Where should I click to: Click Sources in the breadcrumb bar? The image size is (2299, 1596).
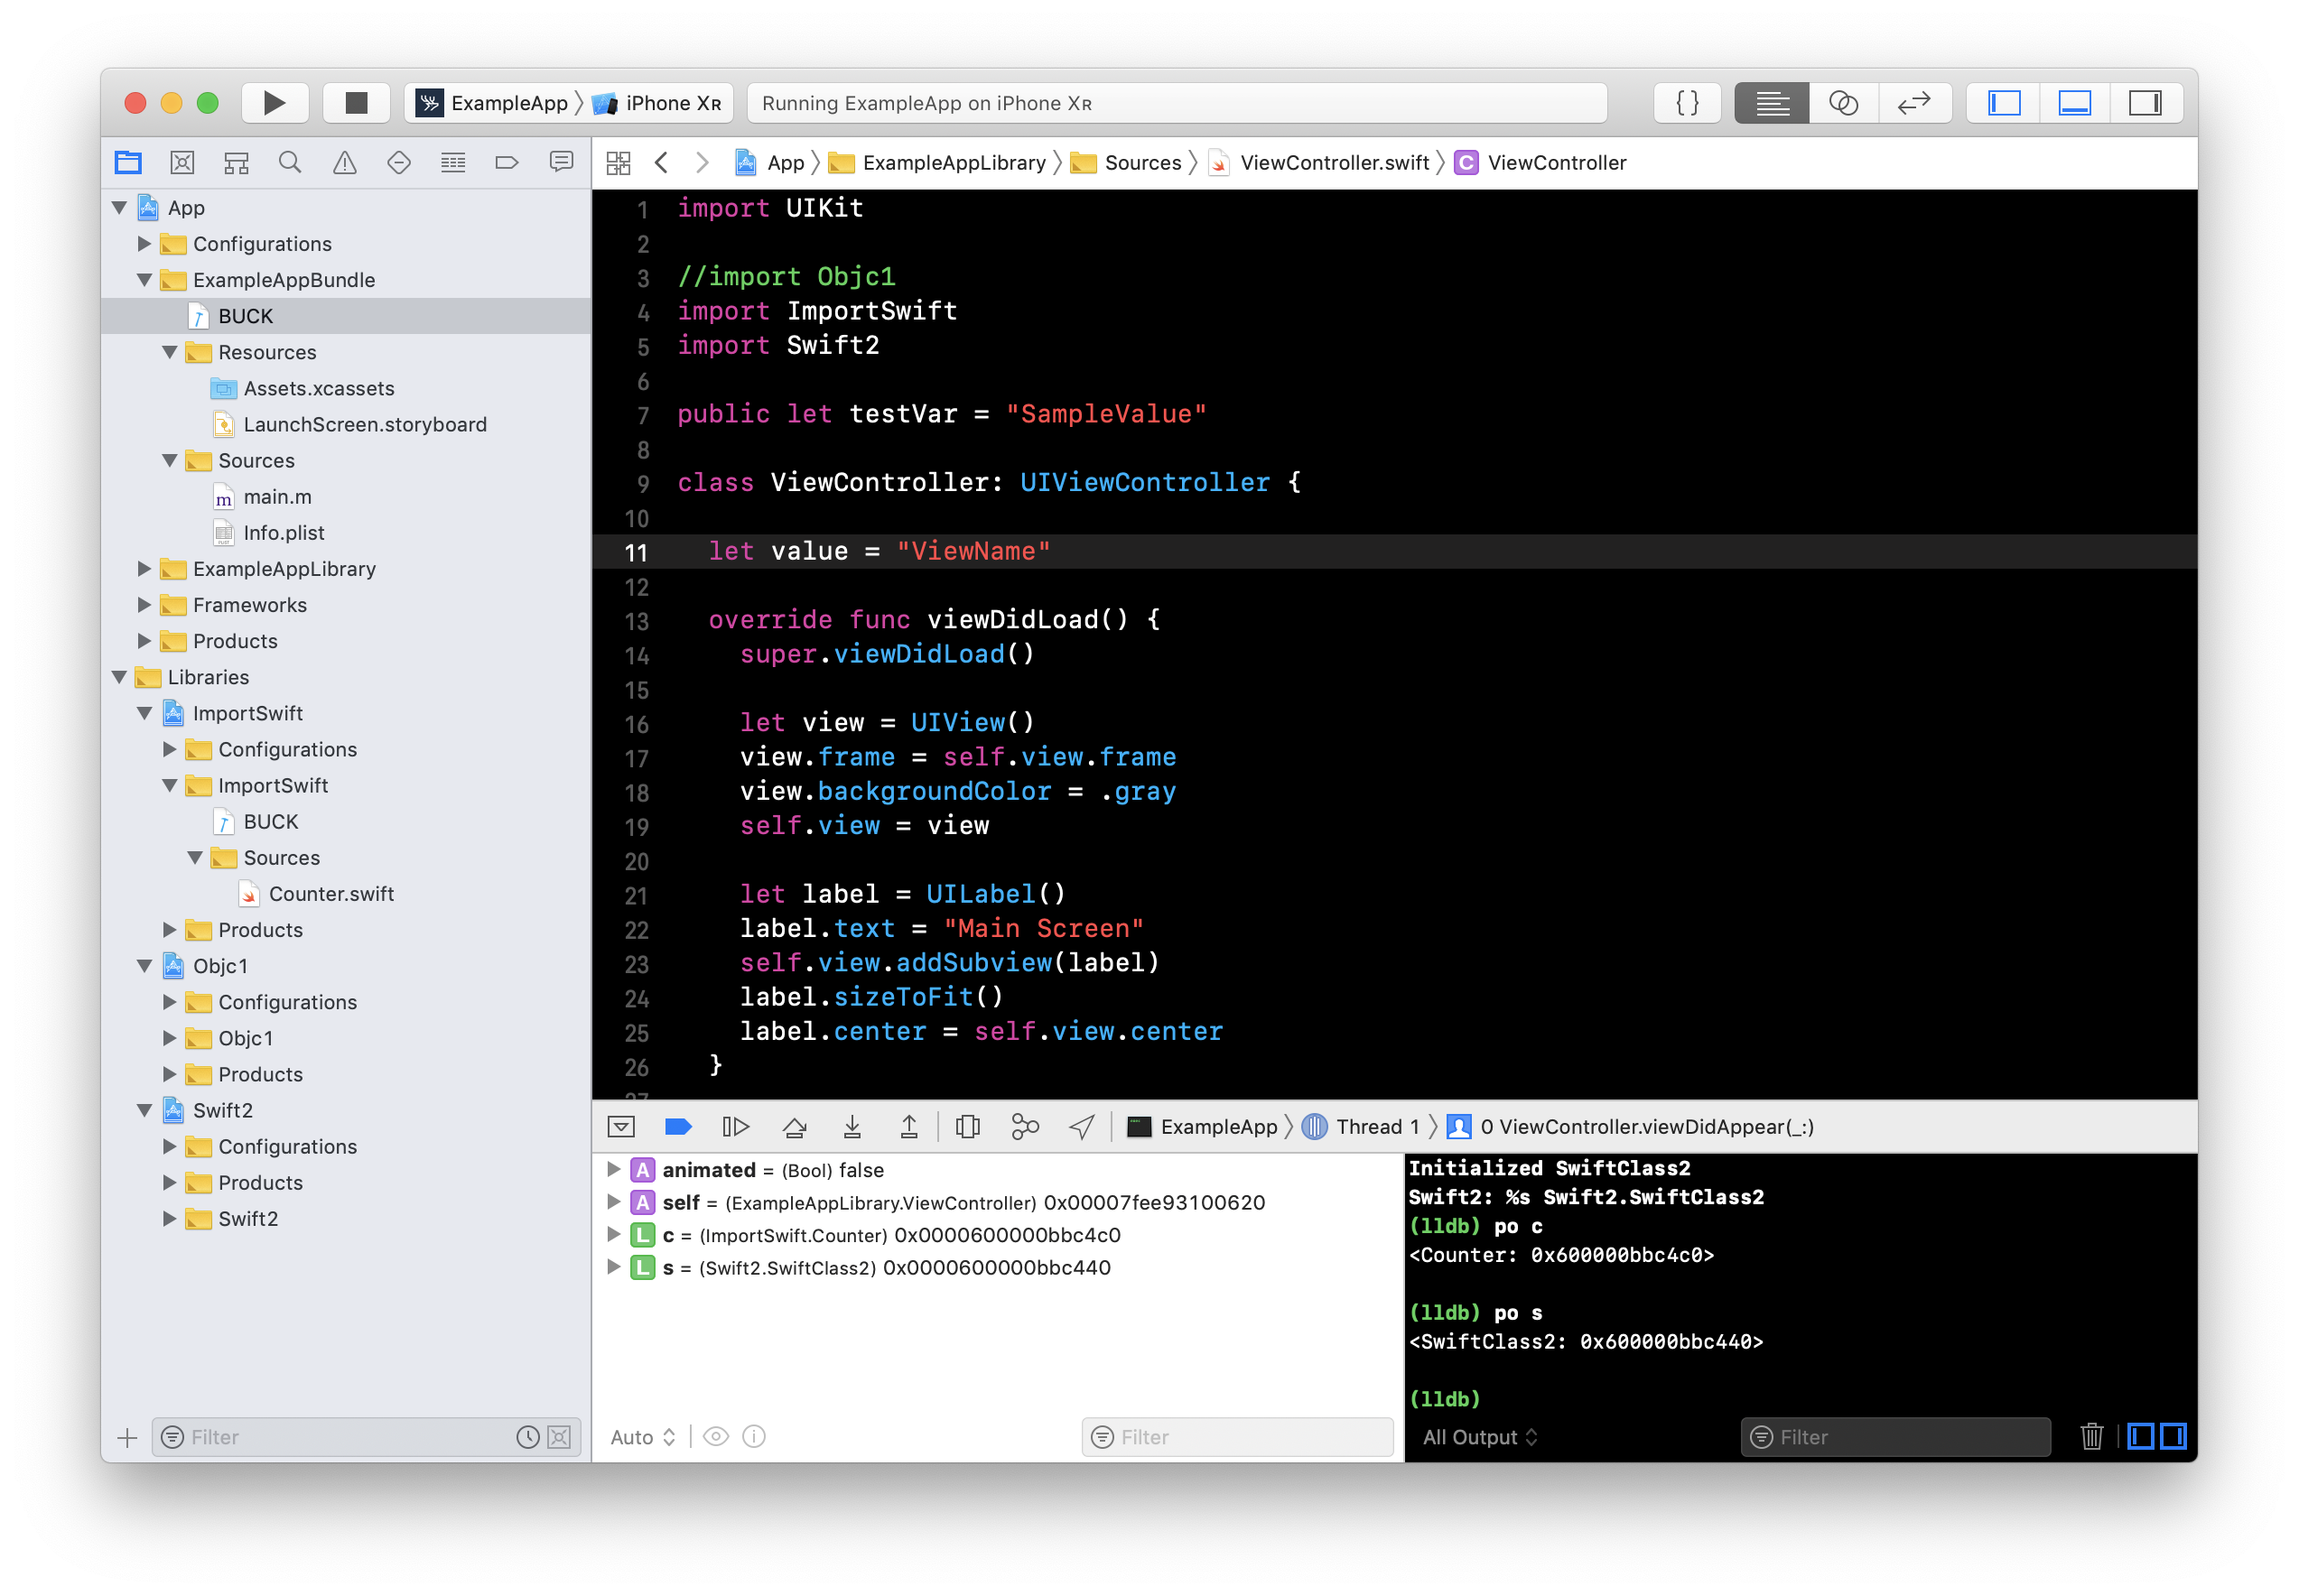(x=1142, y=162)
